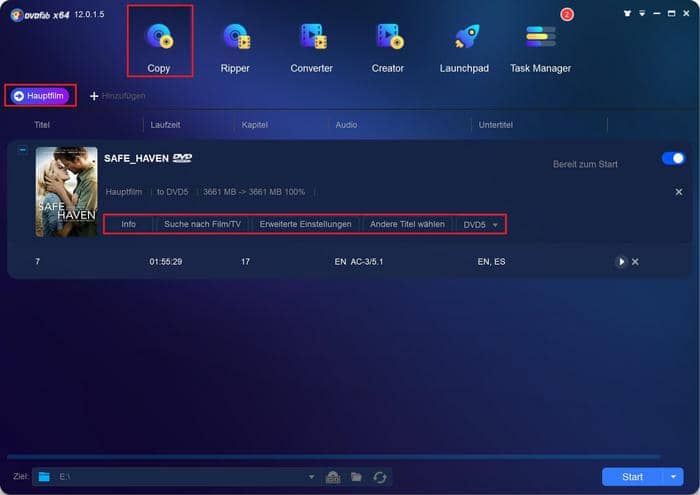Screen dimensions: 700x495
Task: Click the Bereit zum Start status
Action: tap(585, 164)
